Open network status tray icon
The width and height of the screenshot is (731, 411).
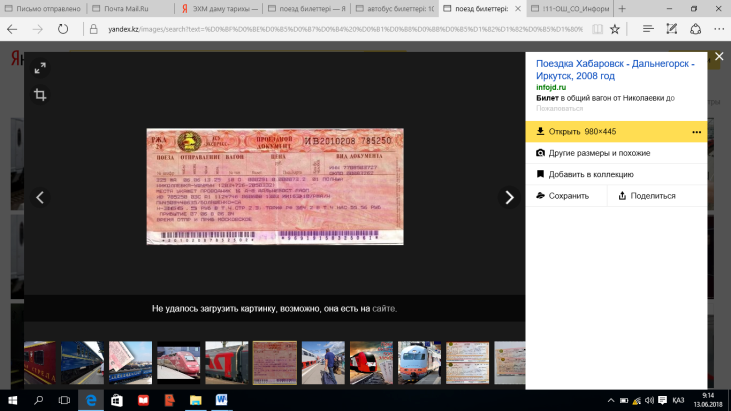(x=636, y=400)
